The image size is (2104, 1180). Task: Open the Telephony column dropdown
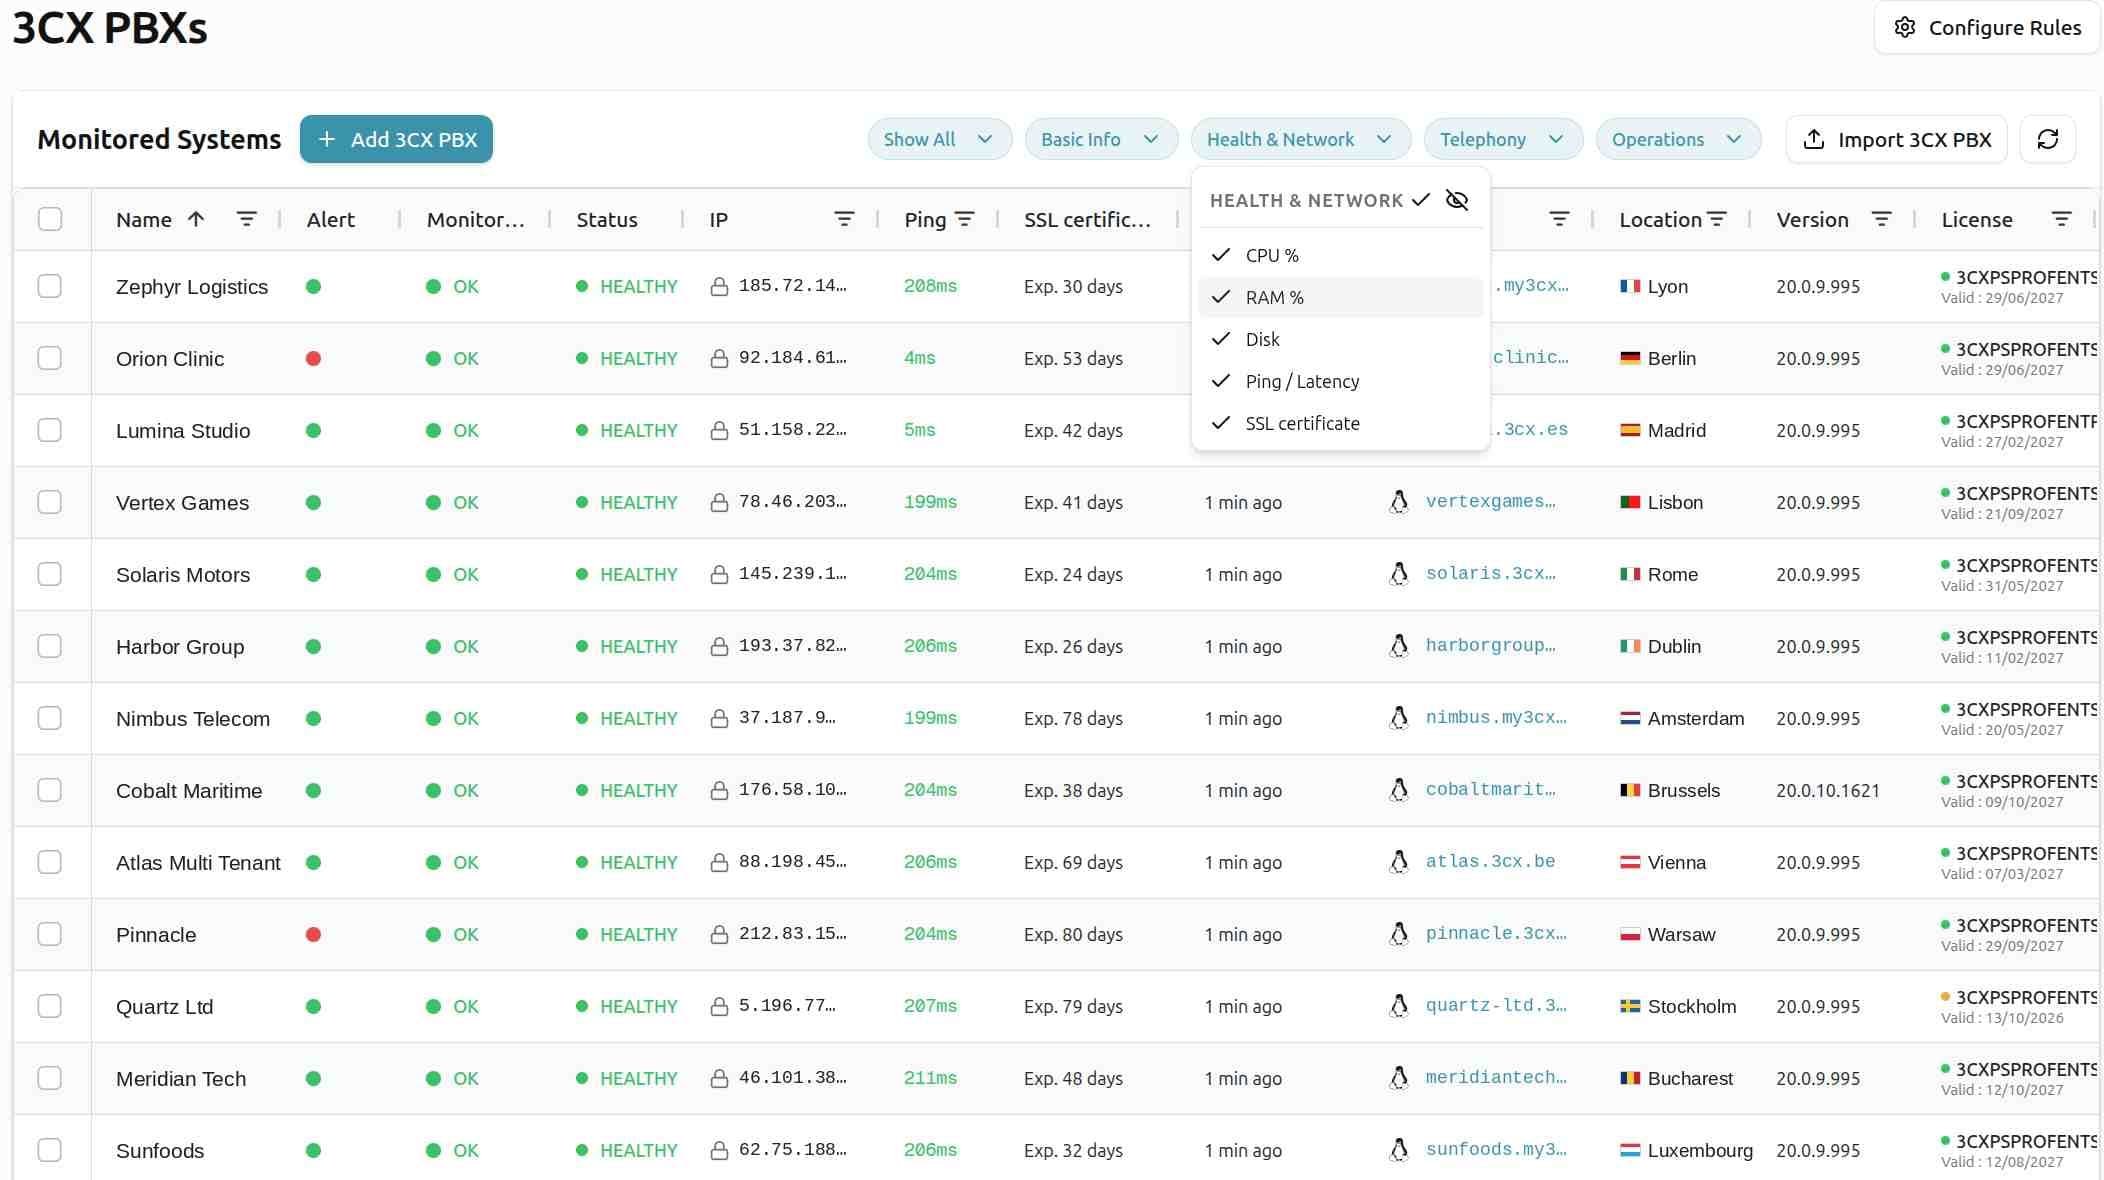click(1503, 139)
